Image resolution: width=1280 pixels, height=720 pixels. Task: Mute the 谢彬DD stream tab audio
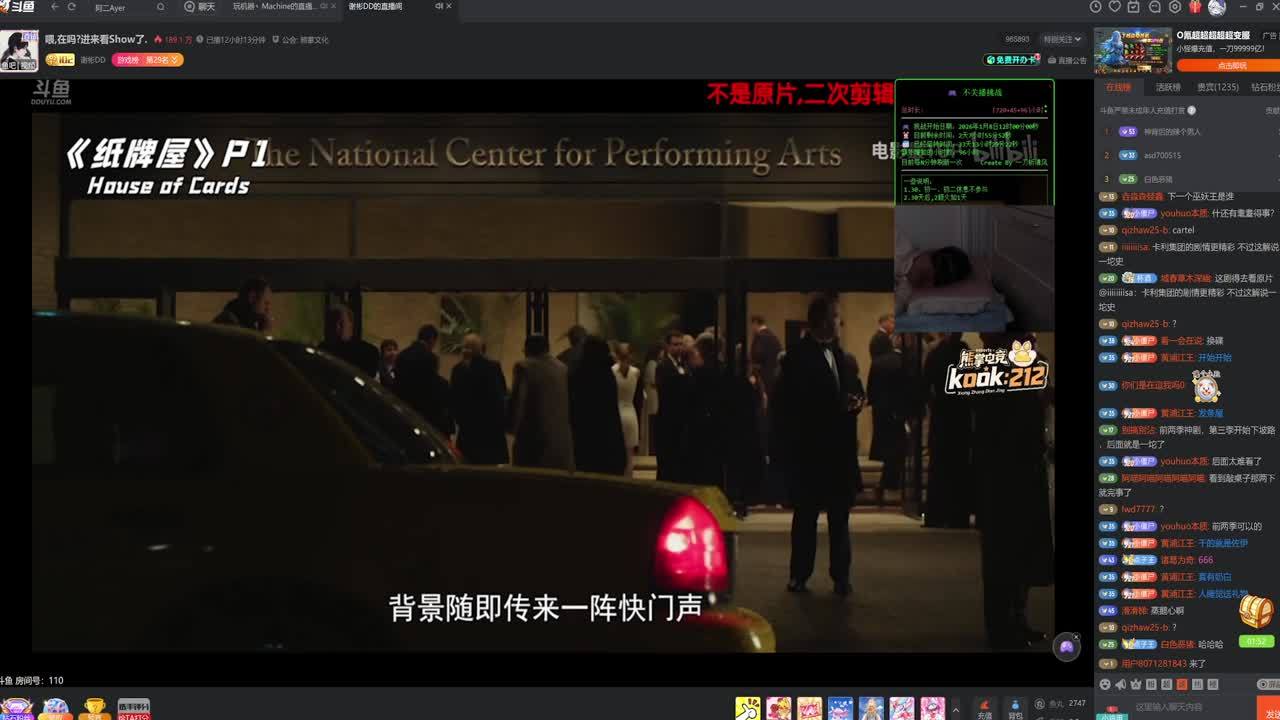(439, 6)
